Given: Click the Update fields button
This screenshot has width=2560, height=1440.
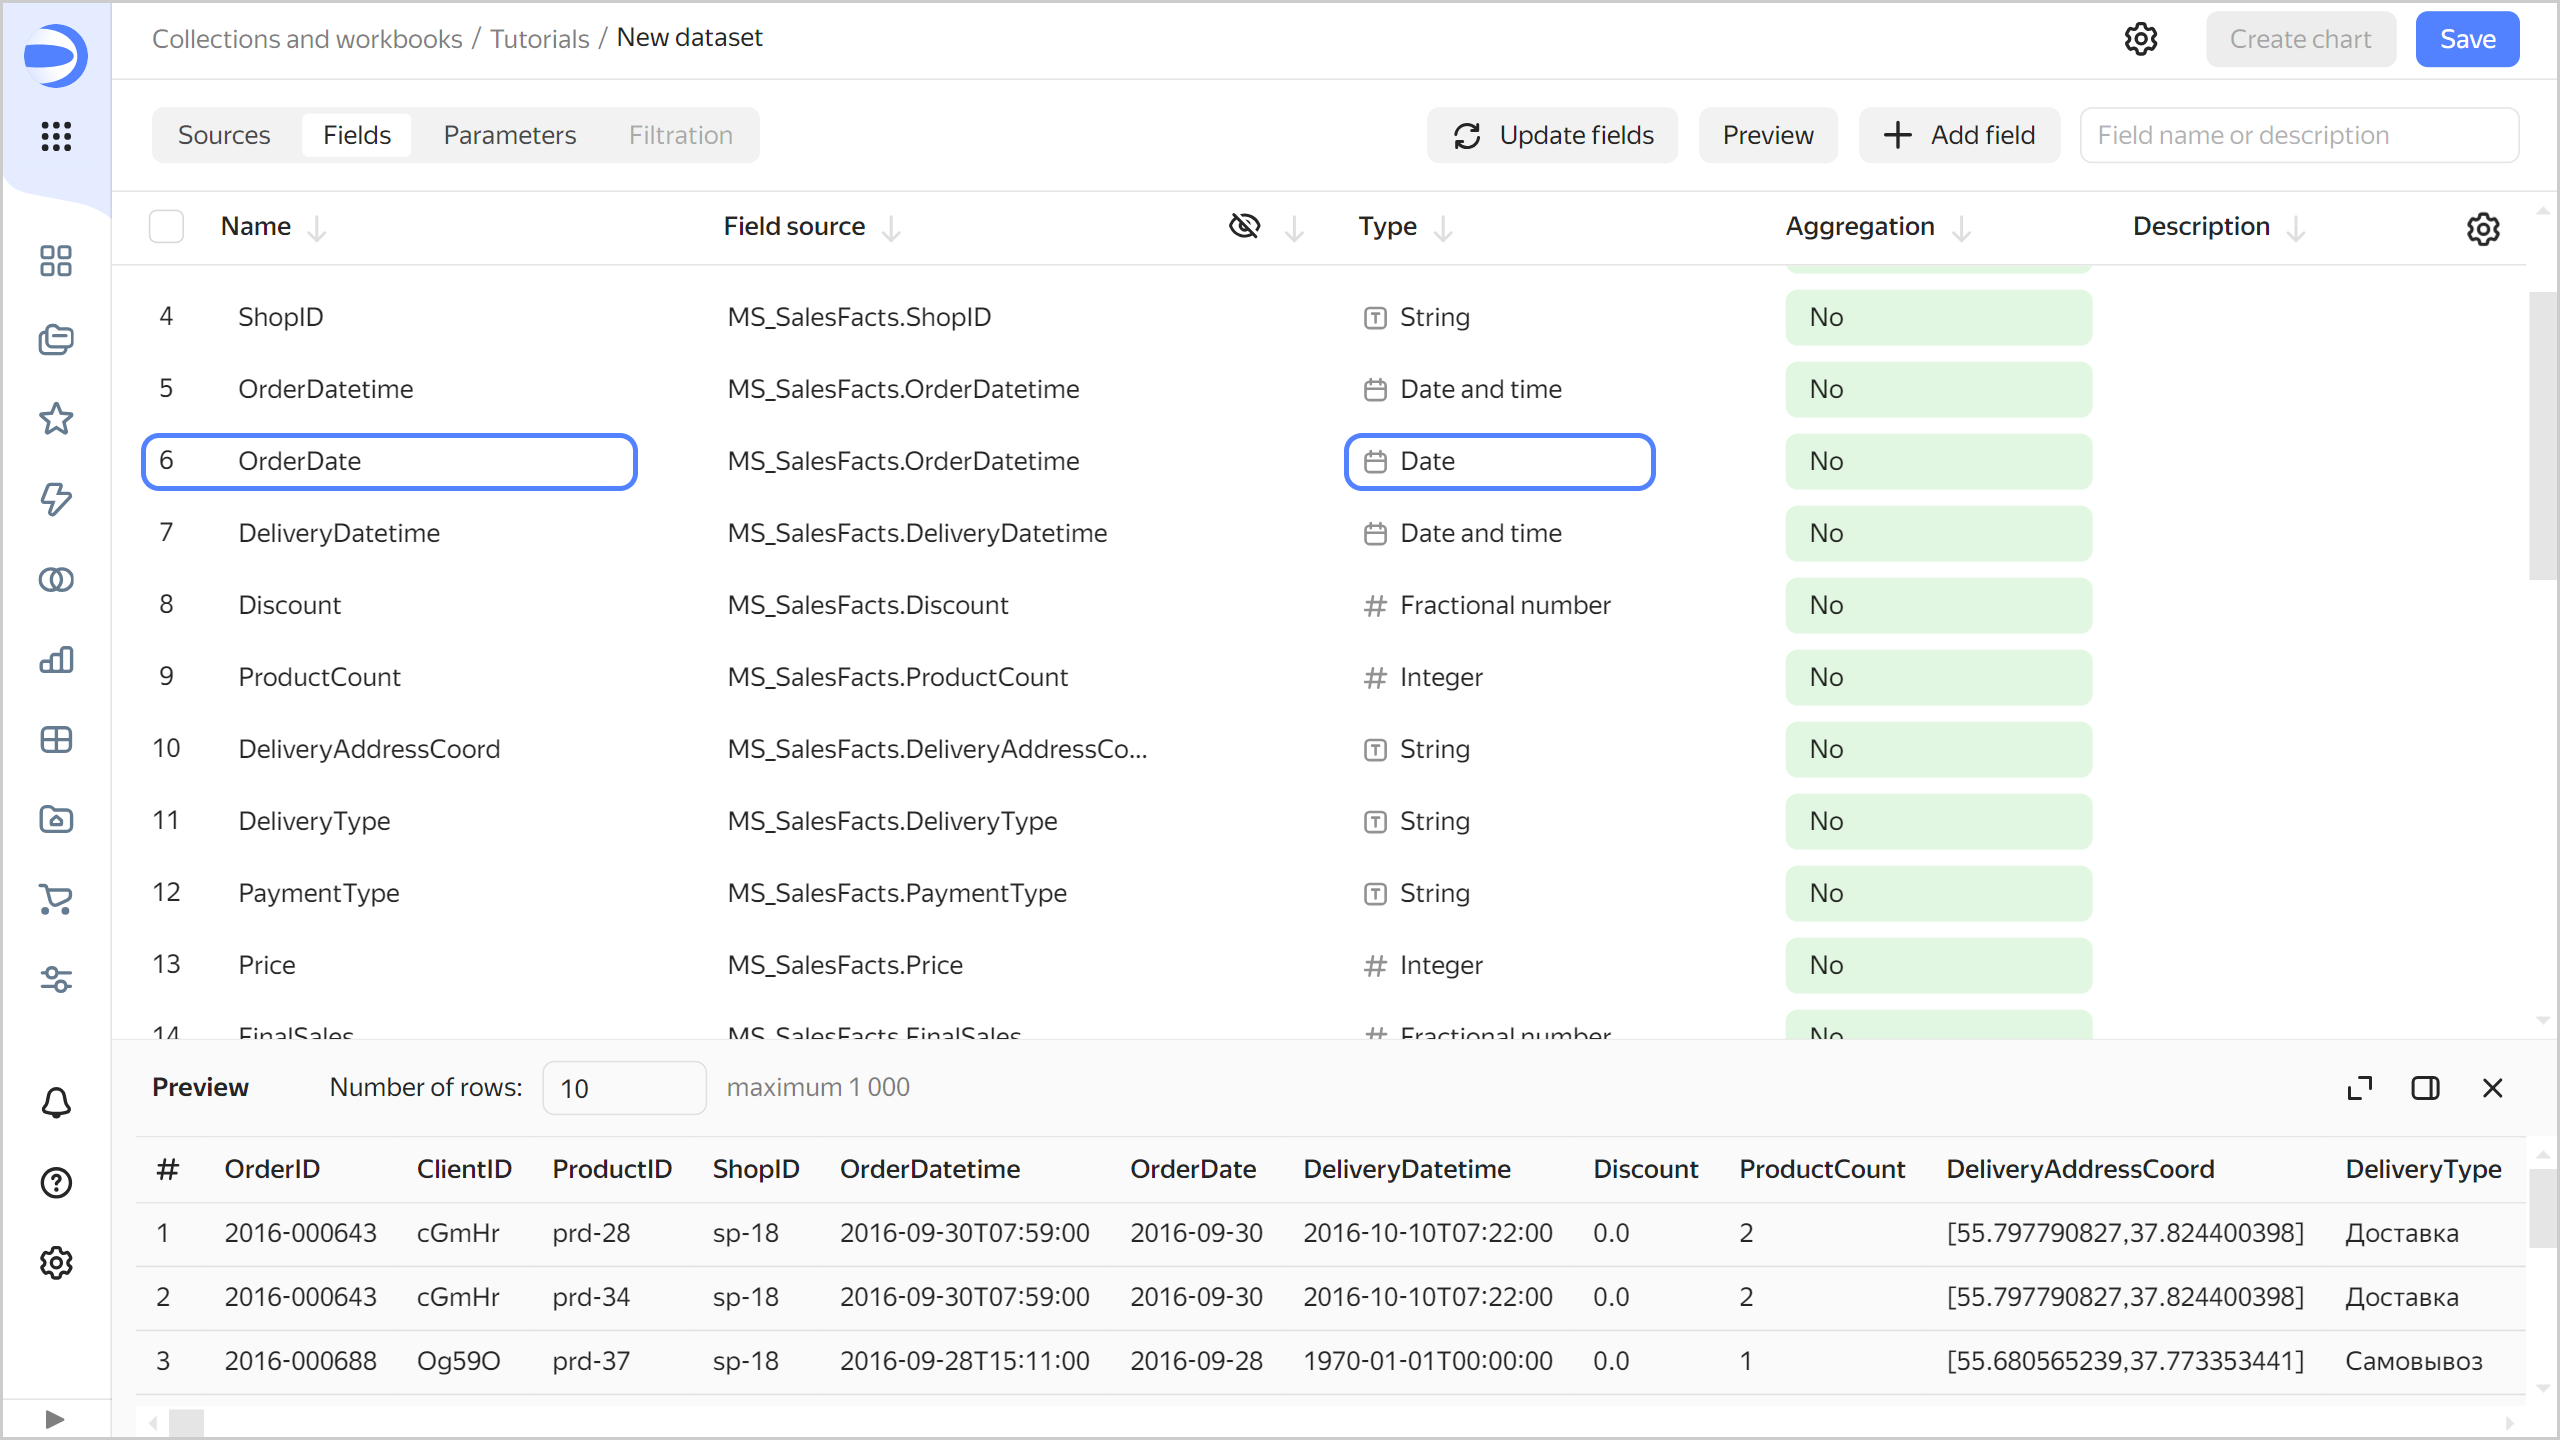Looking at the screenshot, I should tap(1552, 135).
